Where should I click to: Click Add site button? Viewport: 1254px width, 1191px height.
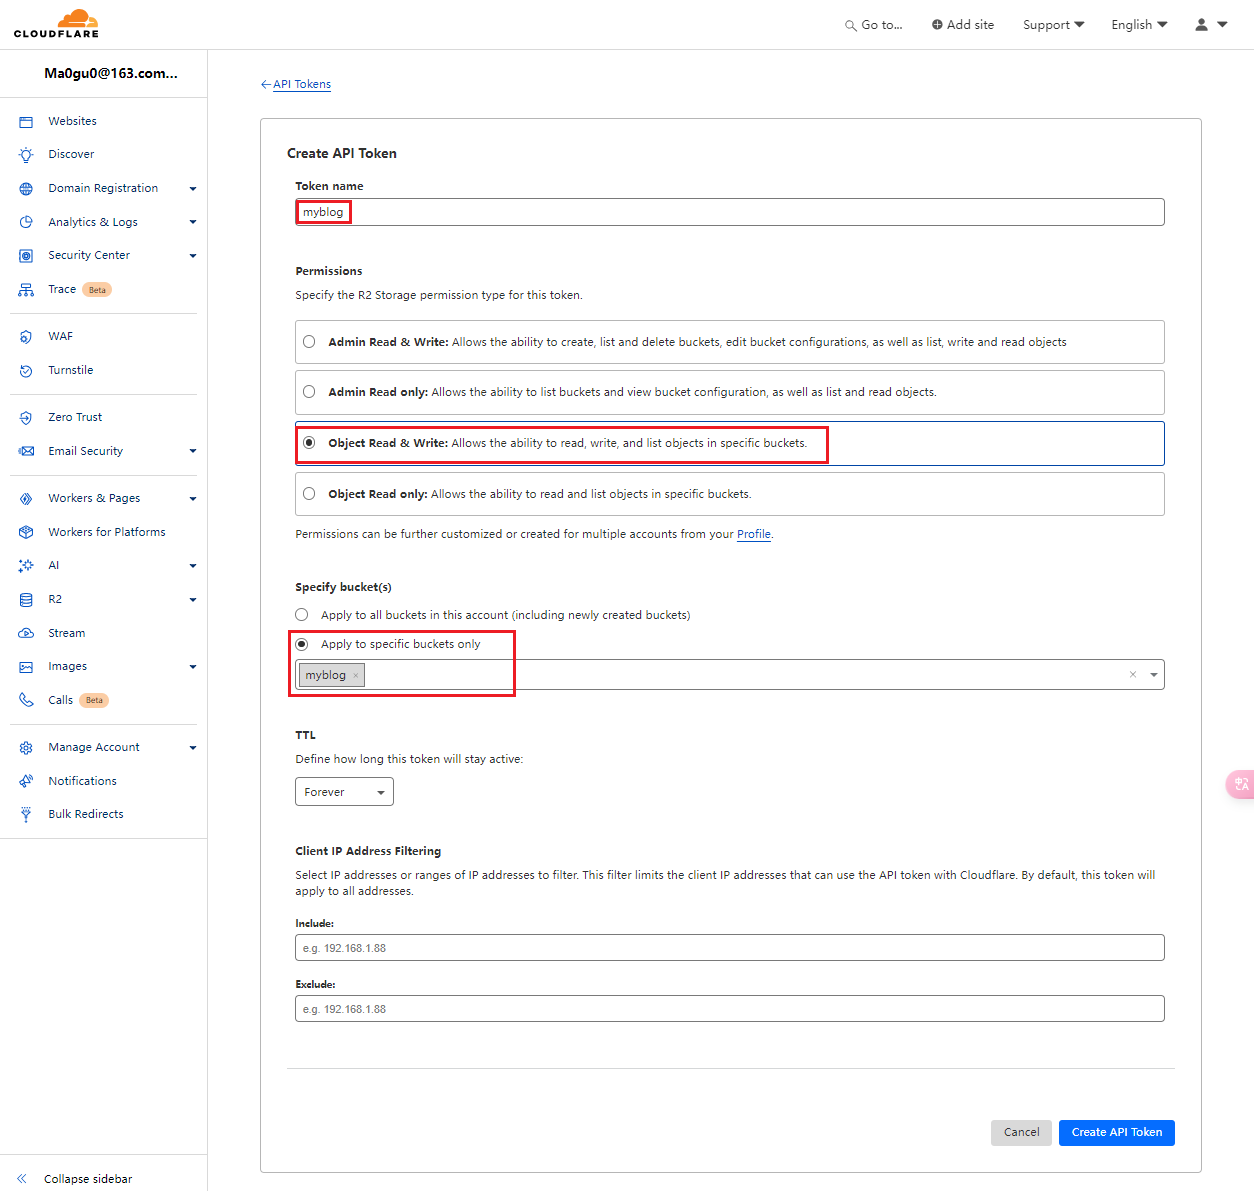pos(963,25)
